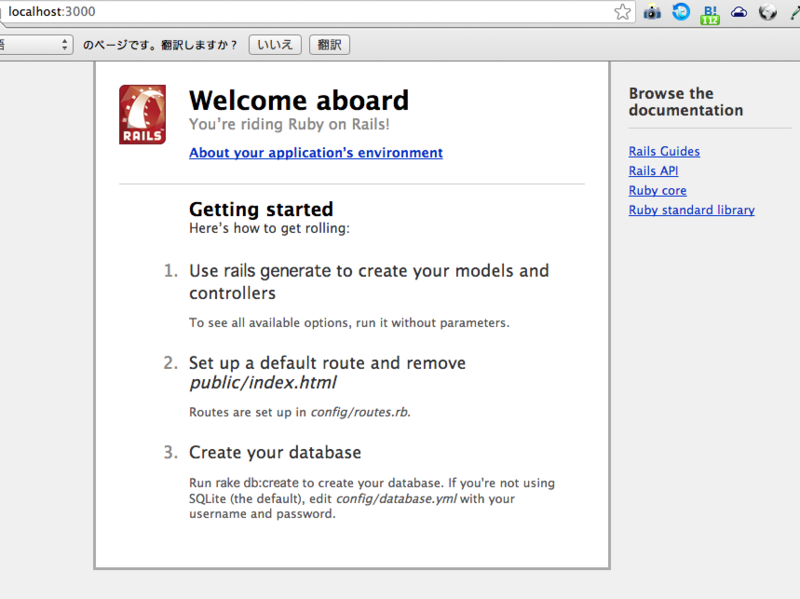The image size is (800, 599).
Task: Click the config/routes.rb text
Action: [x=360, y=412]
